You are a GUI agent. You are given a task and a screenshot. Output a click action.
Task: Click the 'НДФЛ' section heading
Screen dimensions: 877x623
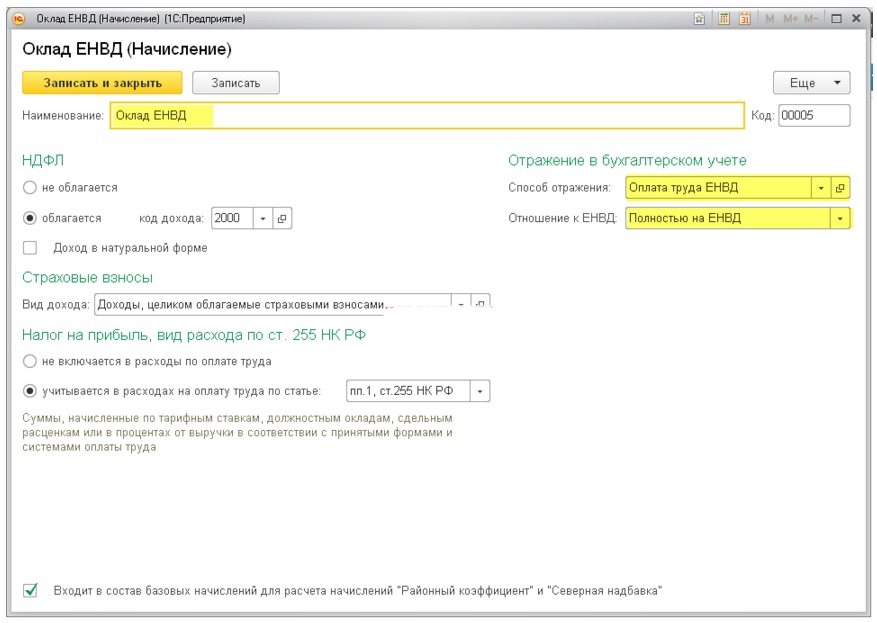pyautogui.click(x=43, y=161)
